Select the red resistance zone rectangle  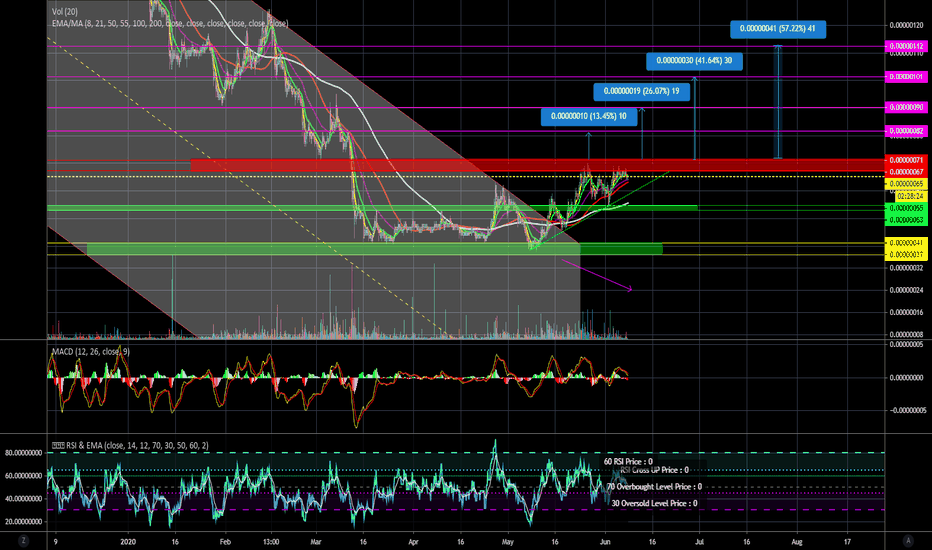[538, 165]
